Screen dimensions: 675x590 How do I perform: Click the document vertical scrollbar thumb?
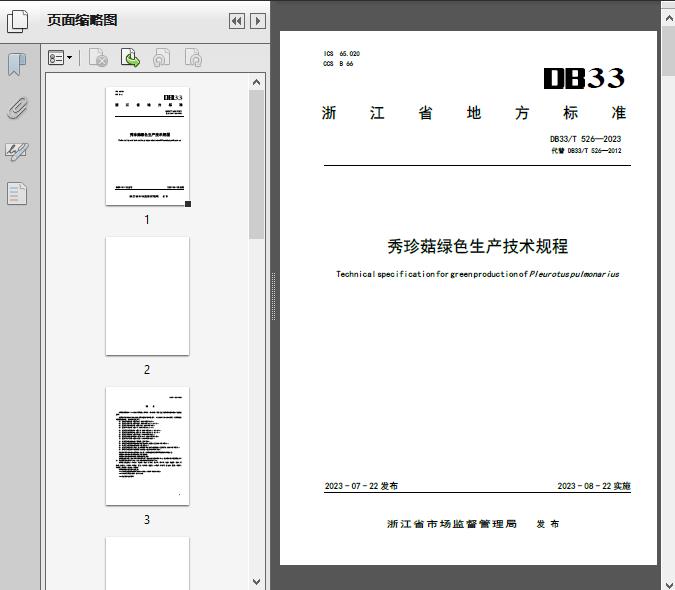(669, 51)
